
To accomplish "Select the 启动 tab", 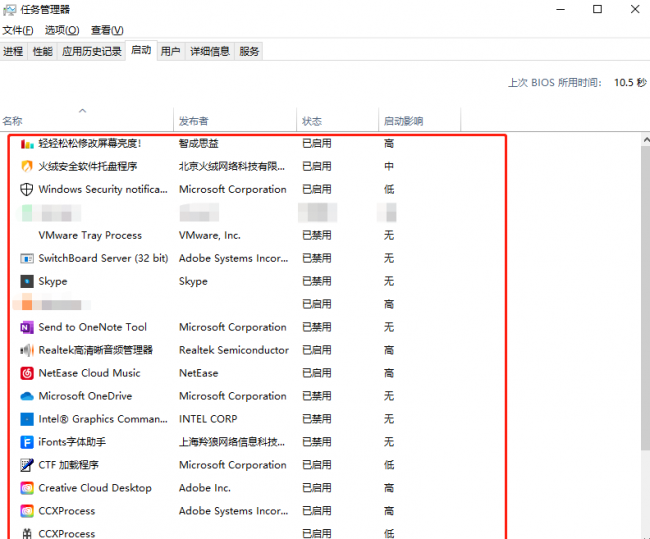I will (141, 50).
